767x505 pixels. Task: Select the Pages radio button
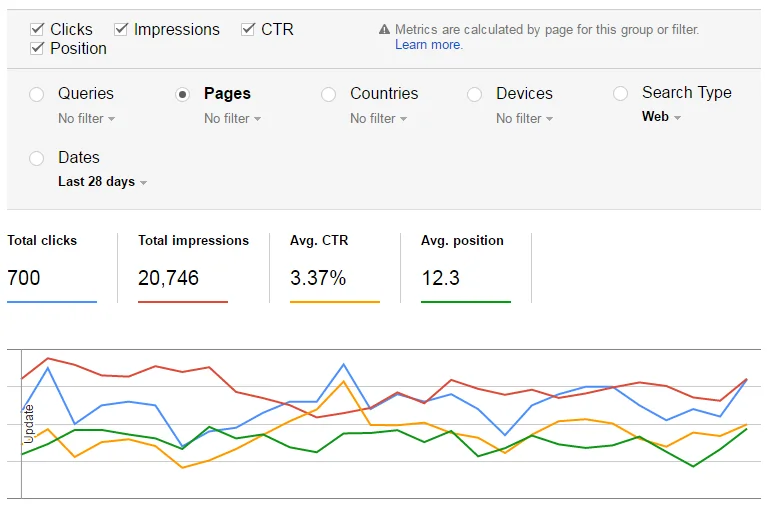(x=182, y=94)
